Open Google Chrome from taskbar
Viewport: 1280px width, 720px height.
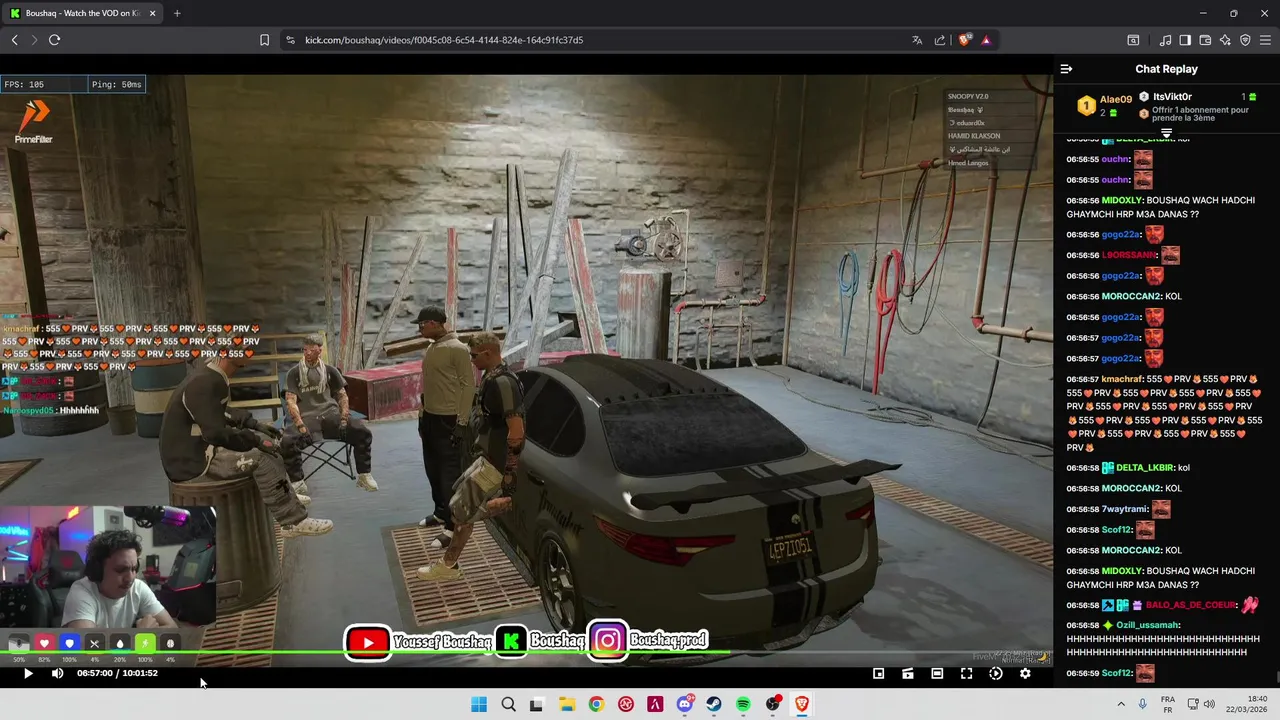coord(596,704)
